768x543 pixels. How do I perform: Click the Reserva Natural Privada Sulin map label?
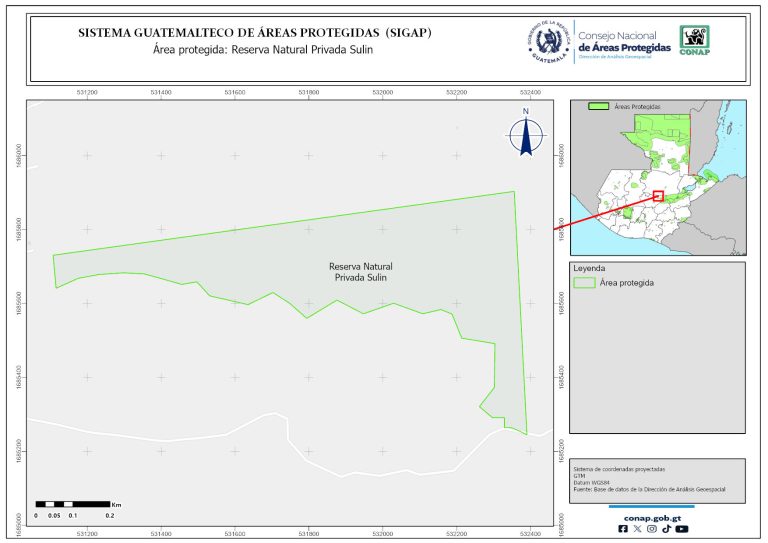click(x=360, y=273)
